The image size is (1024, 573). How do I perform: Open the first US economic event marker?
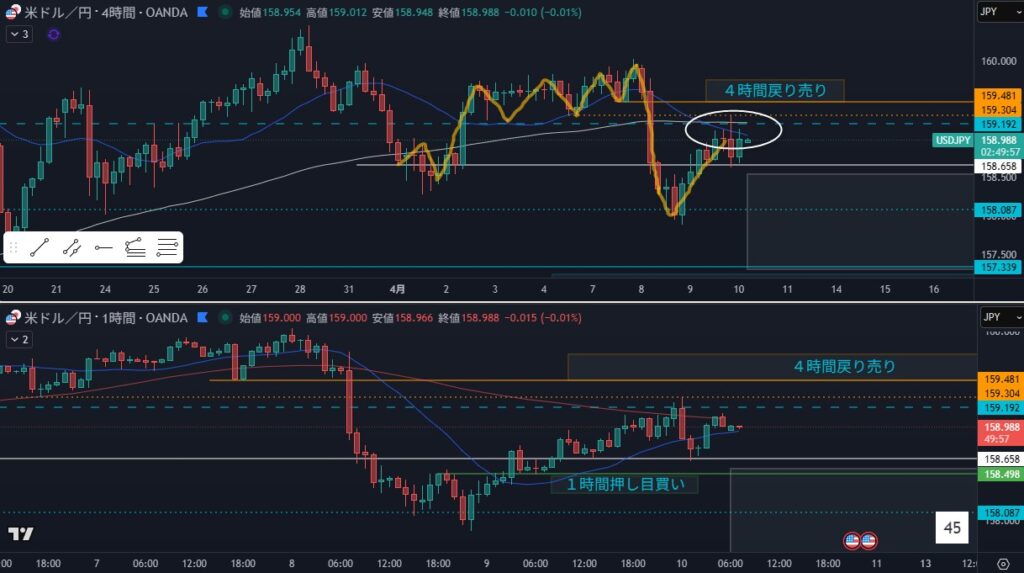(x=852, y=540)
